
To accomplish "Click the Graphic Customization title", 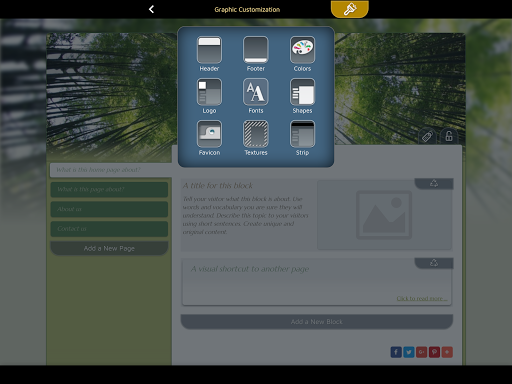I will (247, 10).
